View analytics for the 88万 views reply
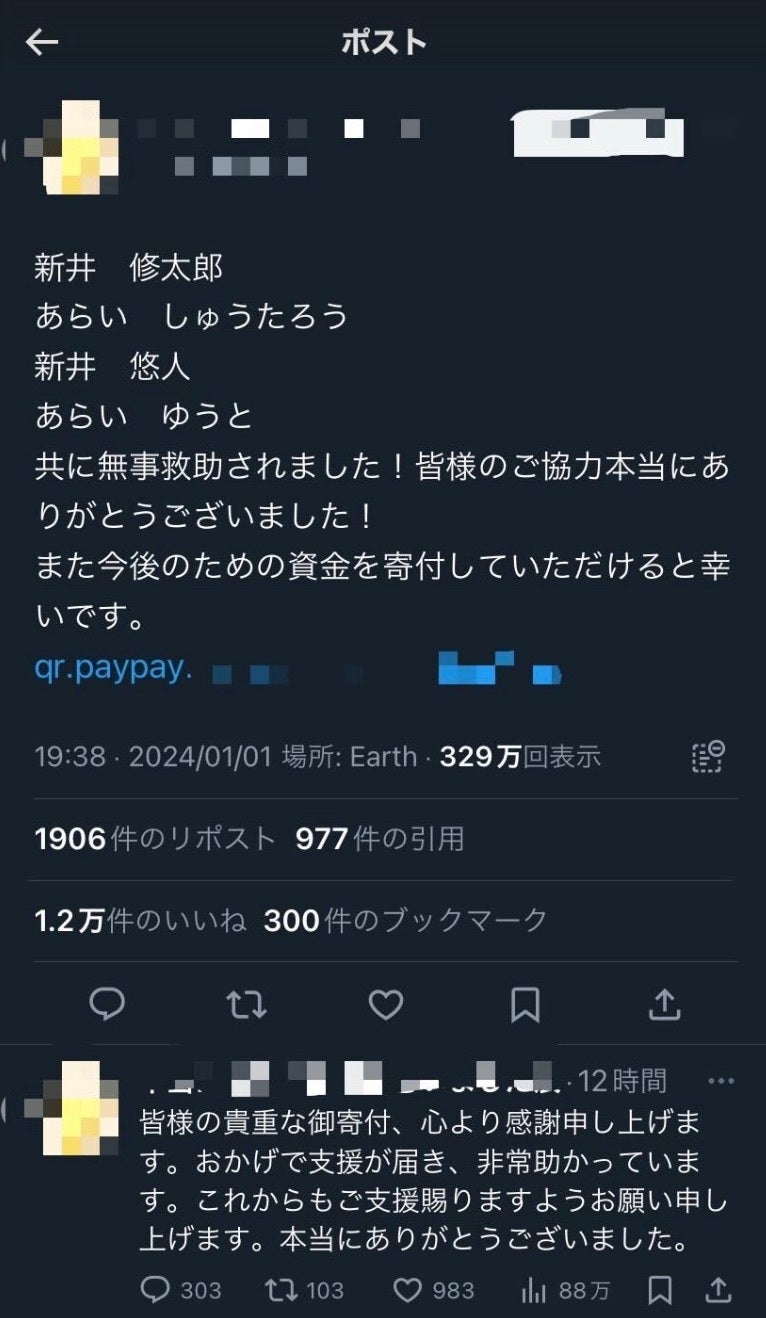This screenshot has height=1318, width=766. [565, 1290]
